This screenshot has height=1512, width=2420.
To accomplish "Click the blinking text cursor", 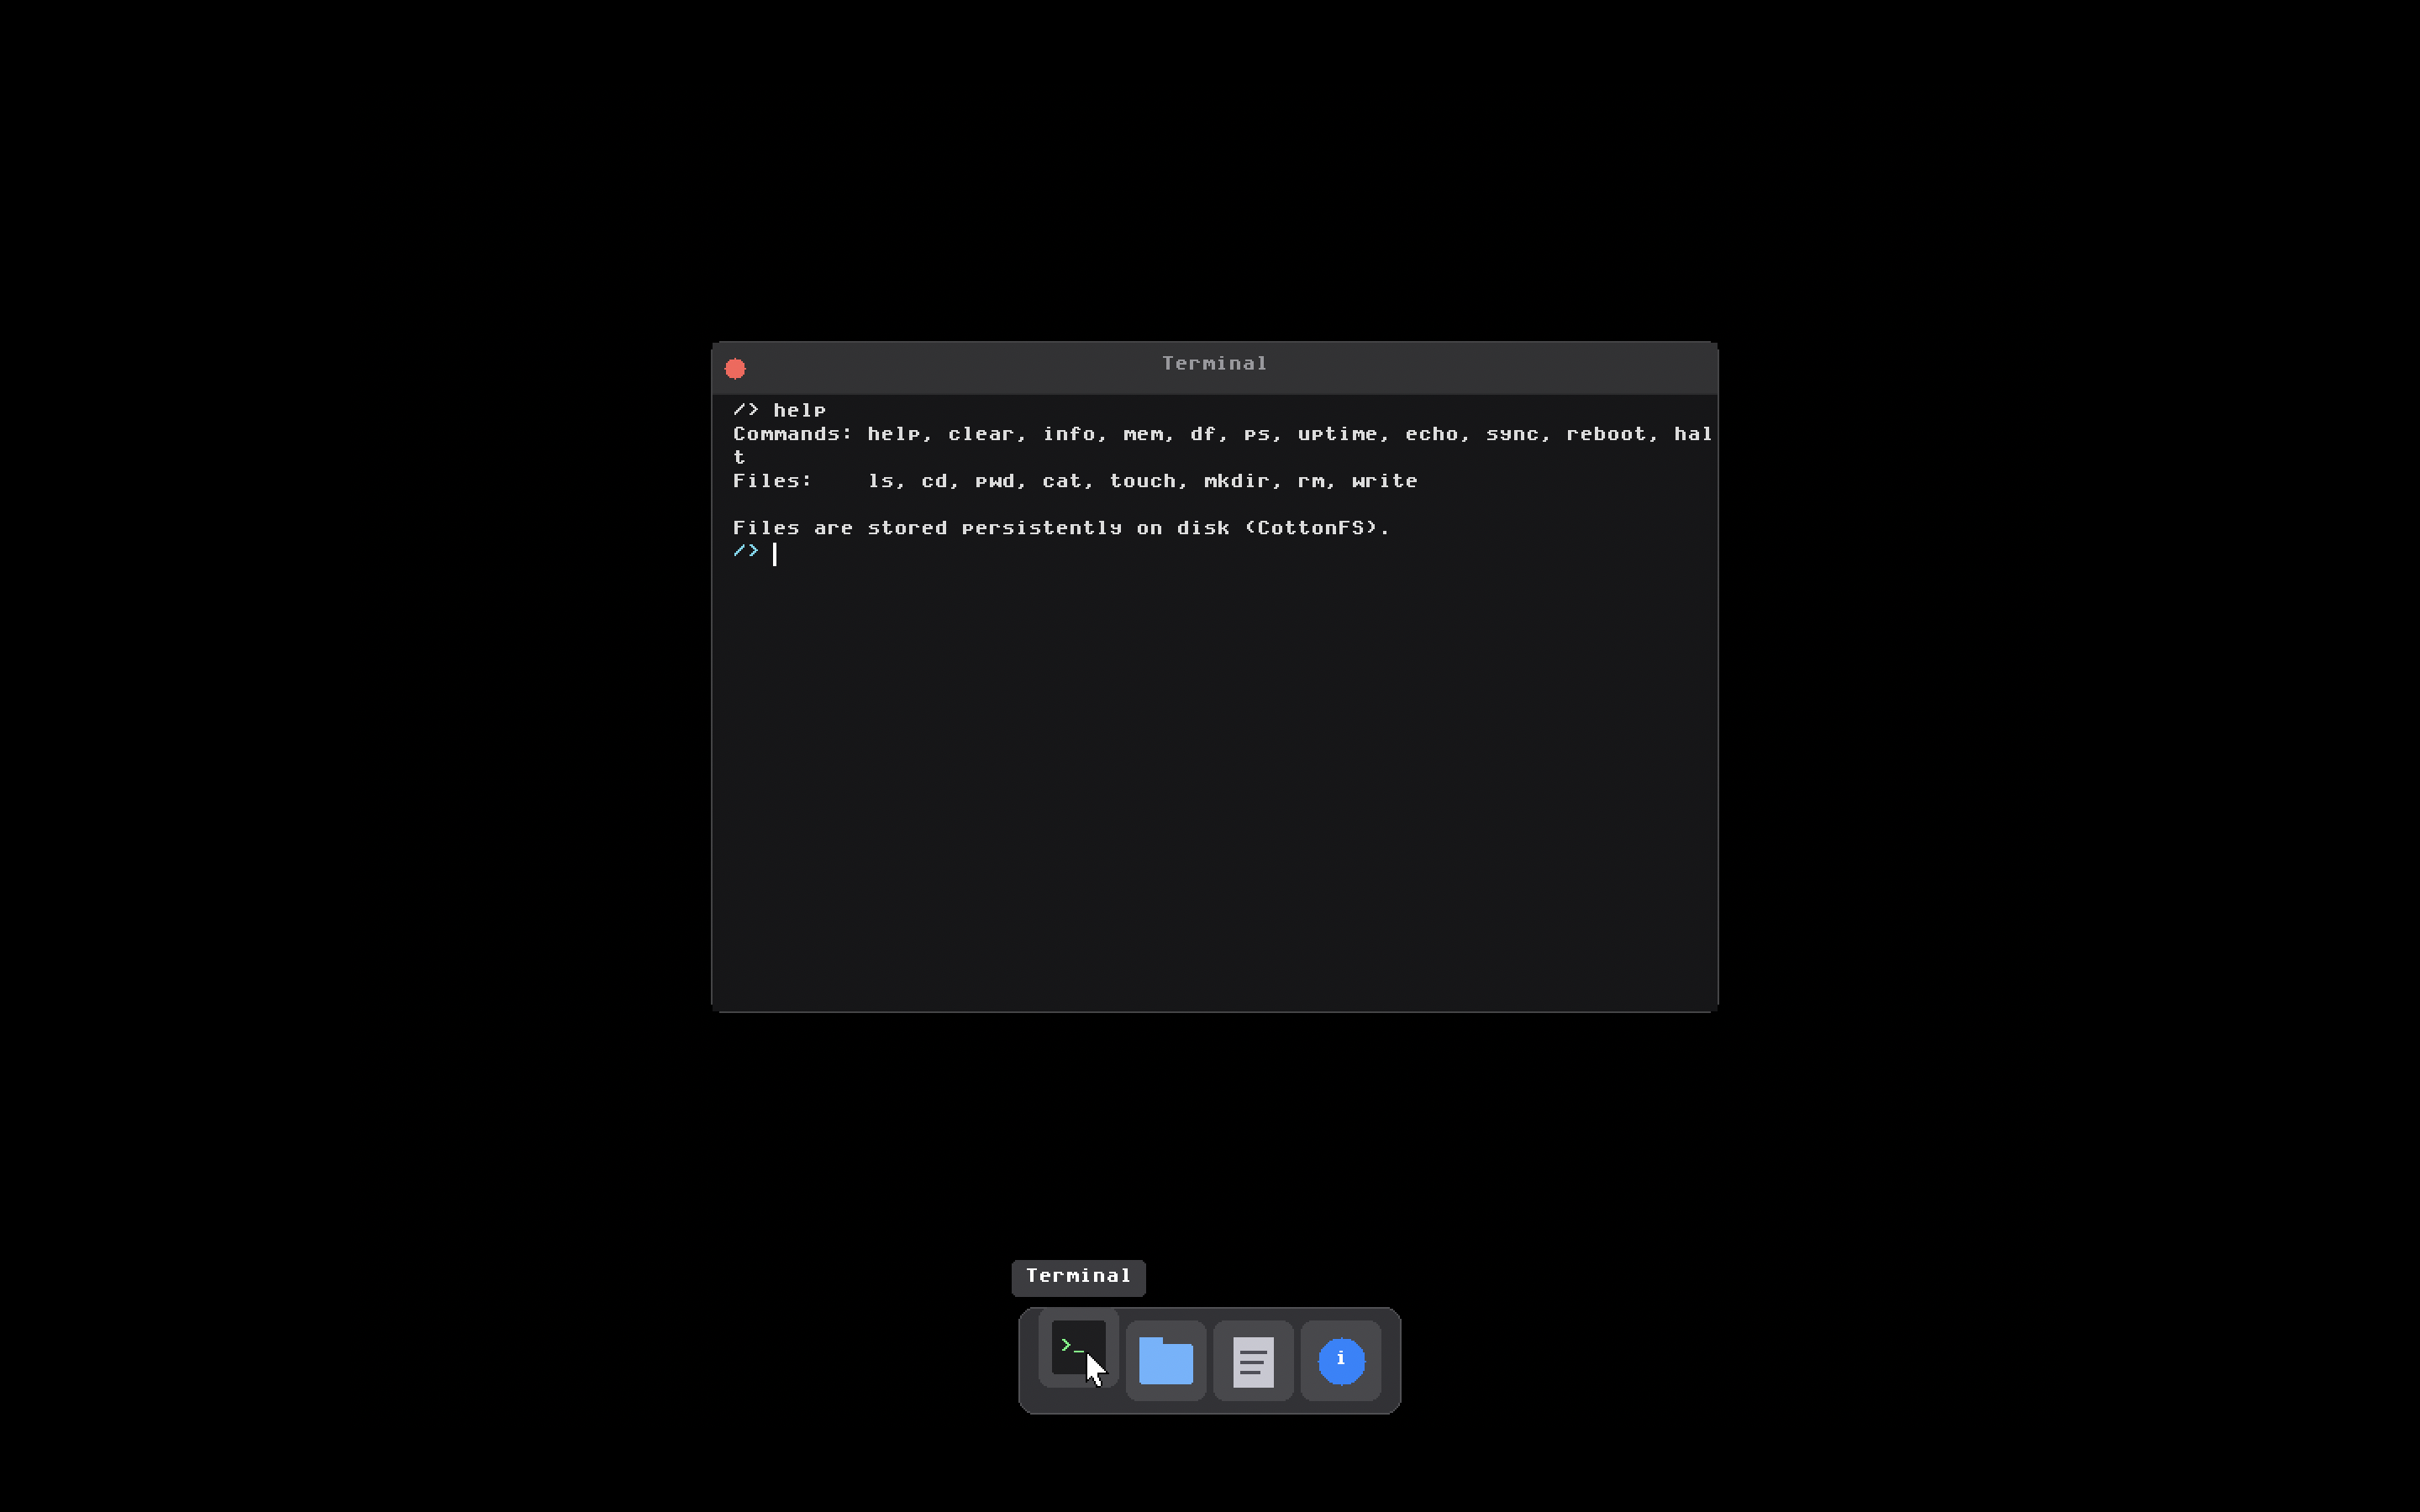I will pos(775,553).
